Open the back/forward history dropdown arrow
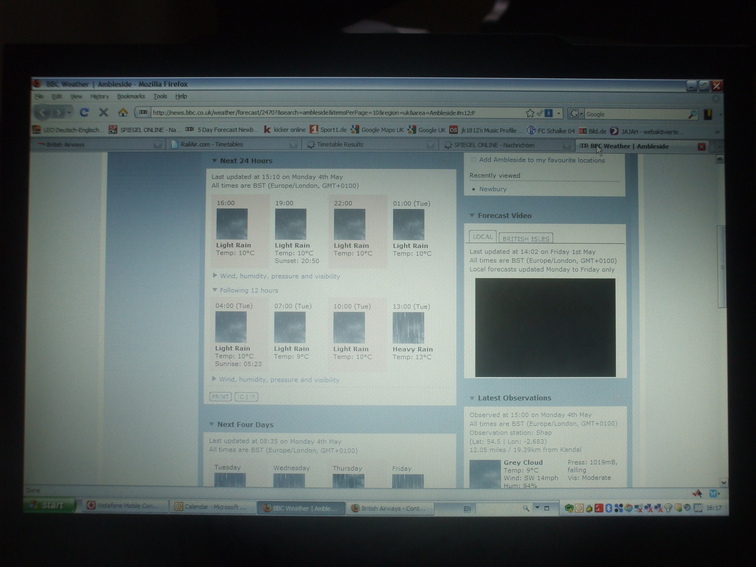This screenshot has height=567, width=756. coord(70,113)
